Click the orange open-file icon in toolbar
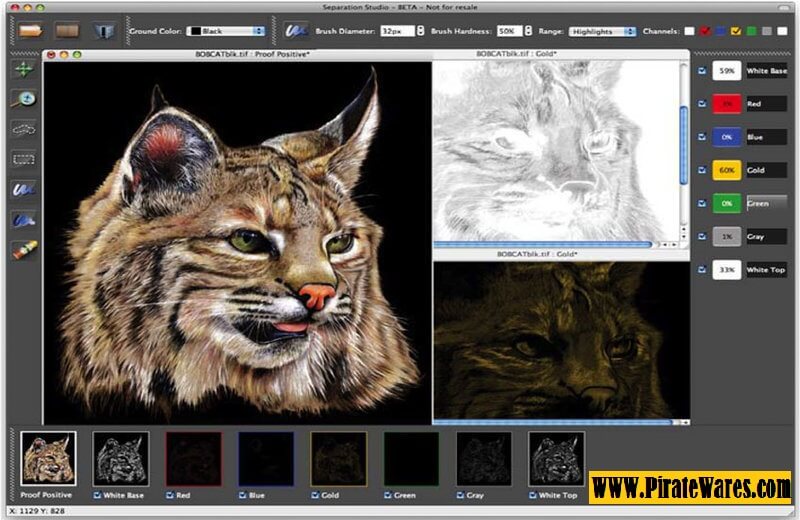This screenshot has width=800, height=520. [x=31, y=31]
